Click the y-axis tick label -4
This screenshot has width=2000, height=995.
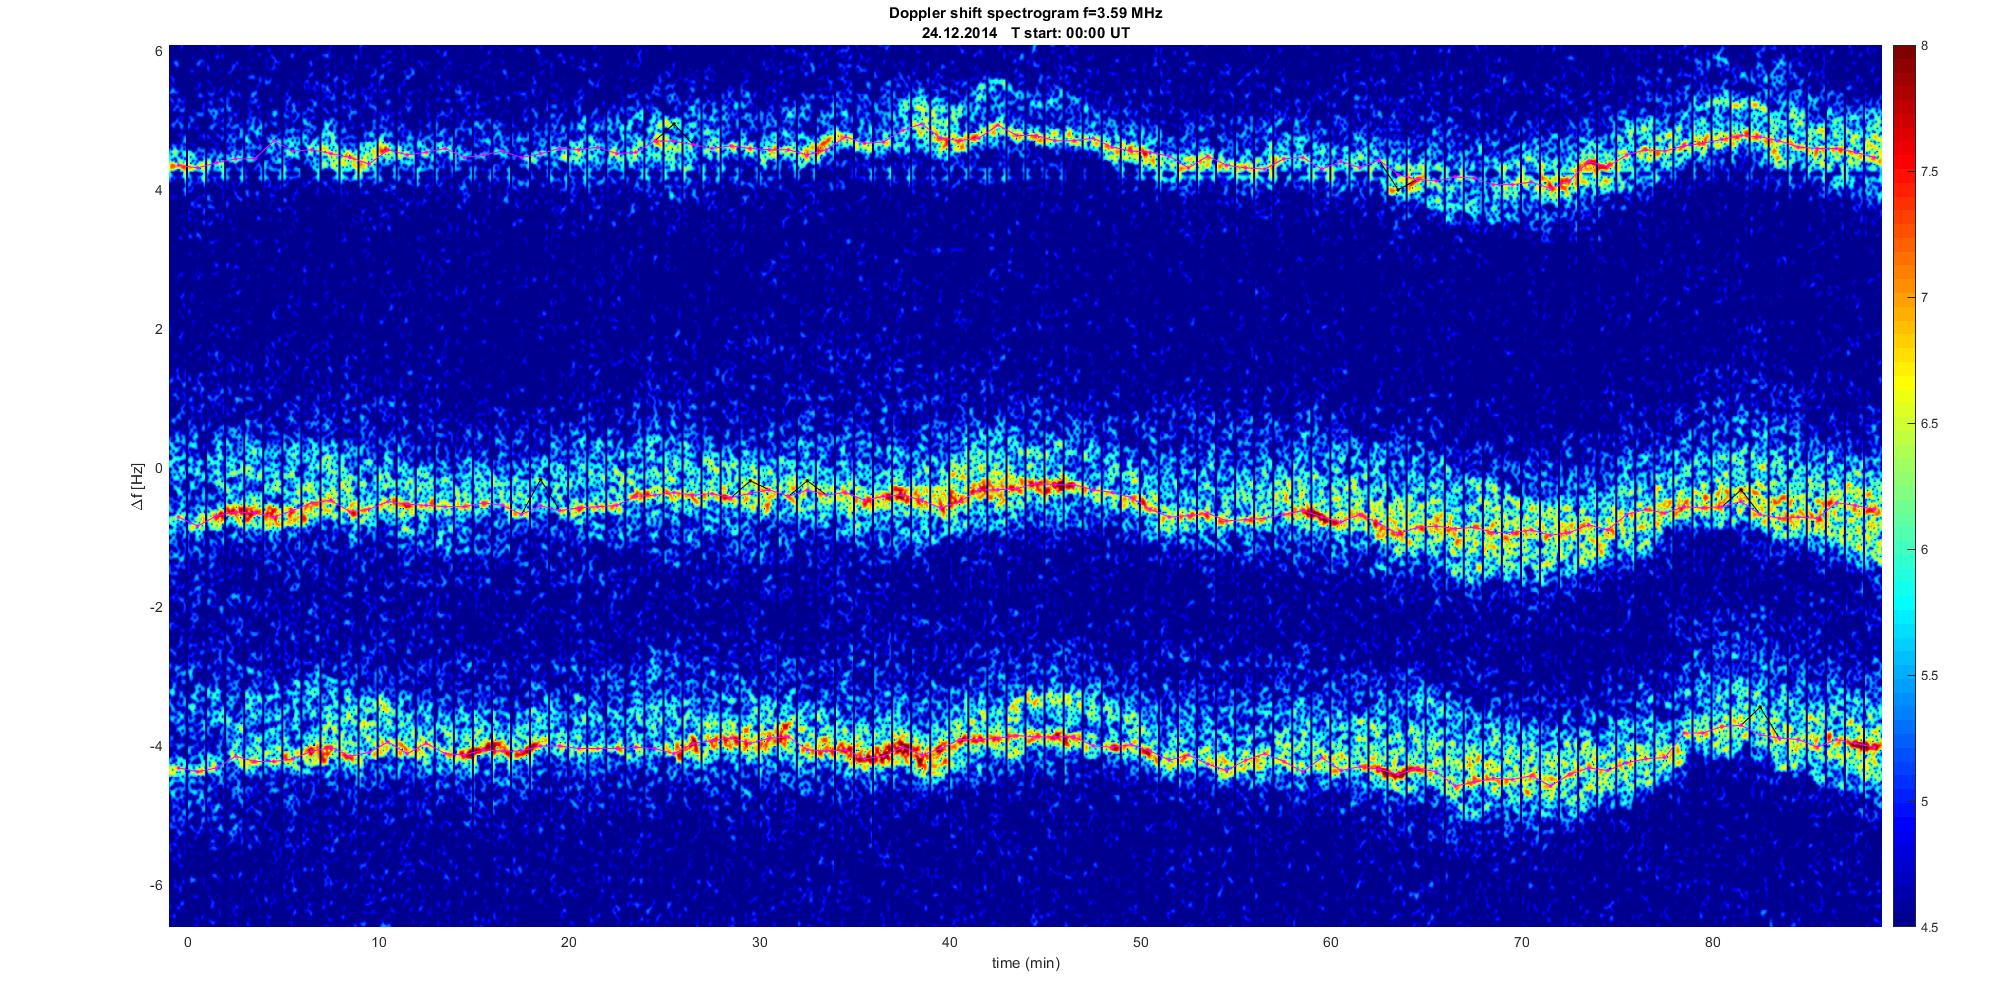(x=156, y=746)
